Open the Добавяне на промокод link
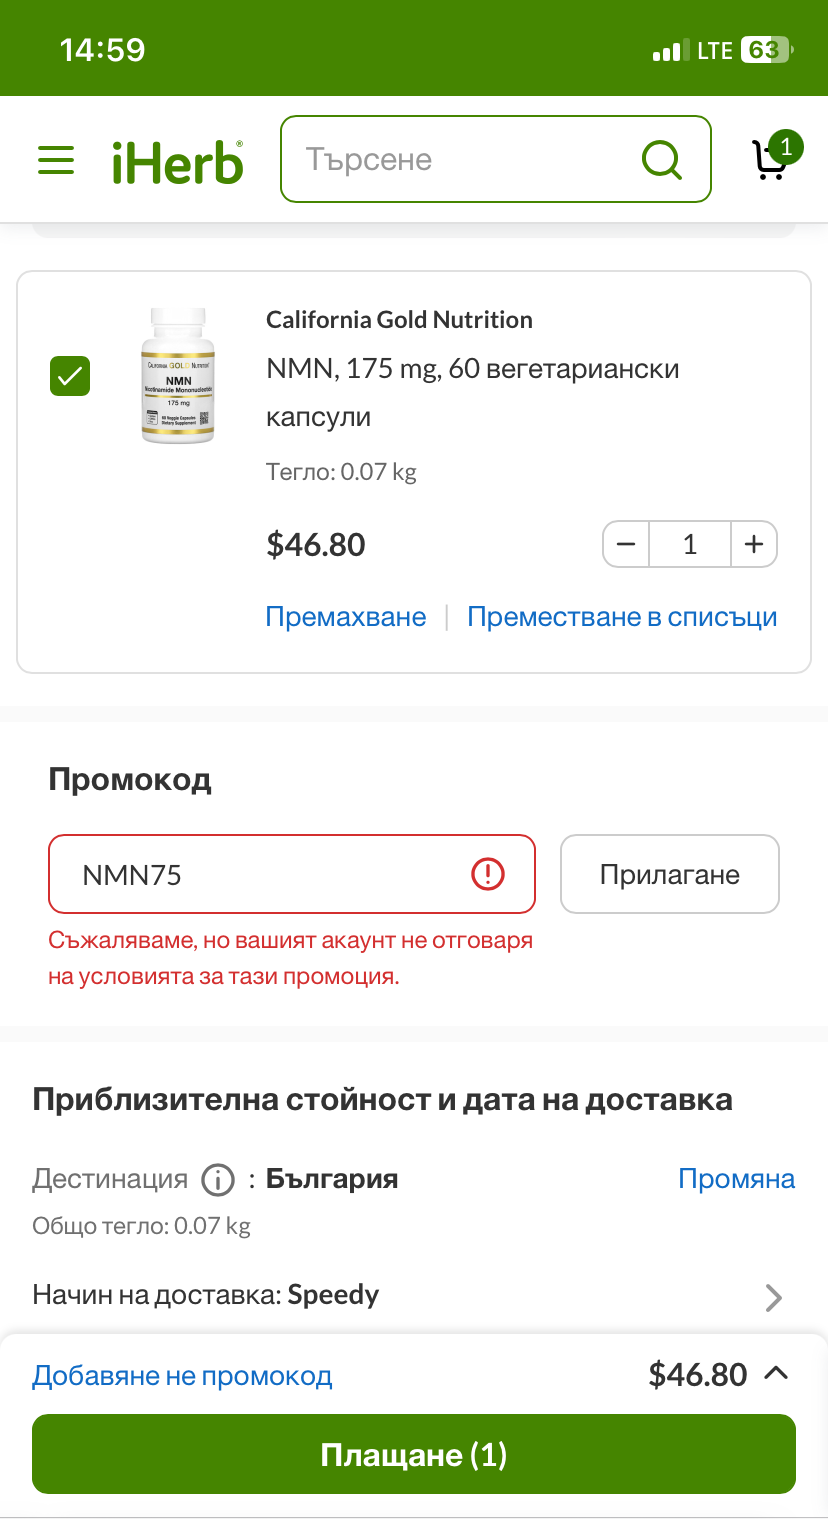This screenshot has height=1519, width=828. [182, 1376]
